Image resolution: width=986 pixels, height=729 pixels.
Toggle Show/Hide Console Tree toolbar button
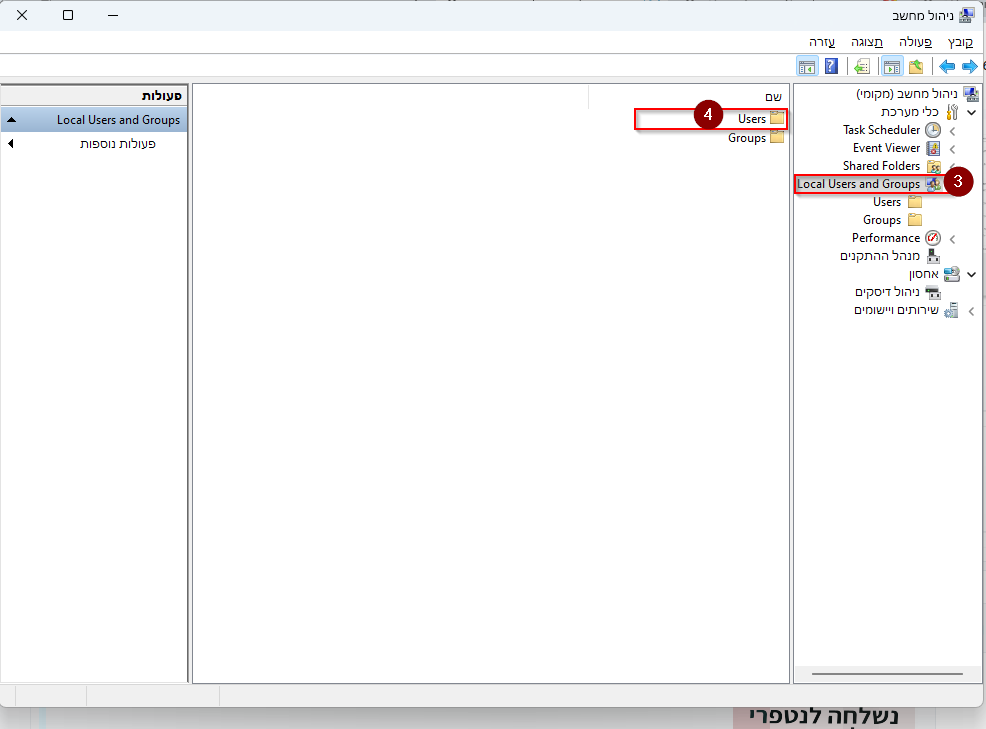891,67
